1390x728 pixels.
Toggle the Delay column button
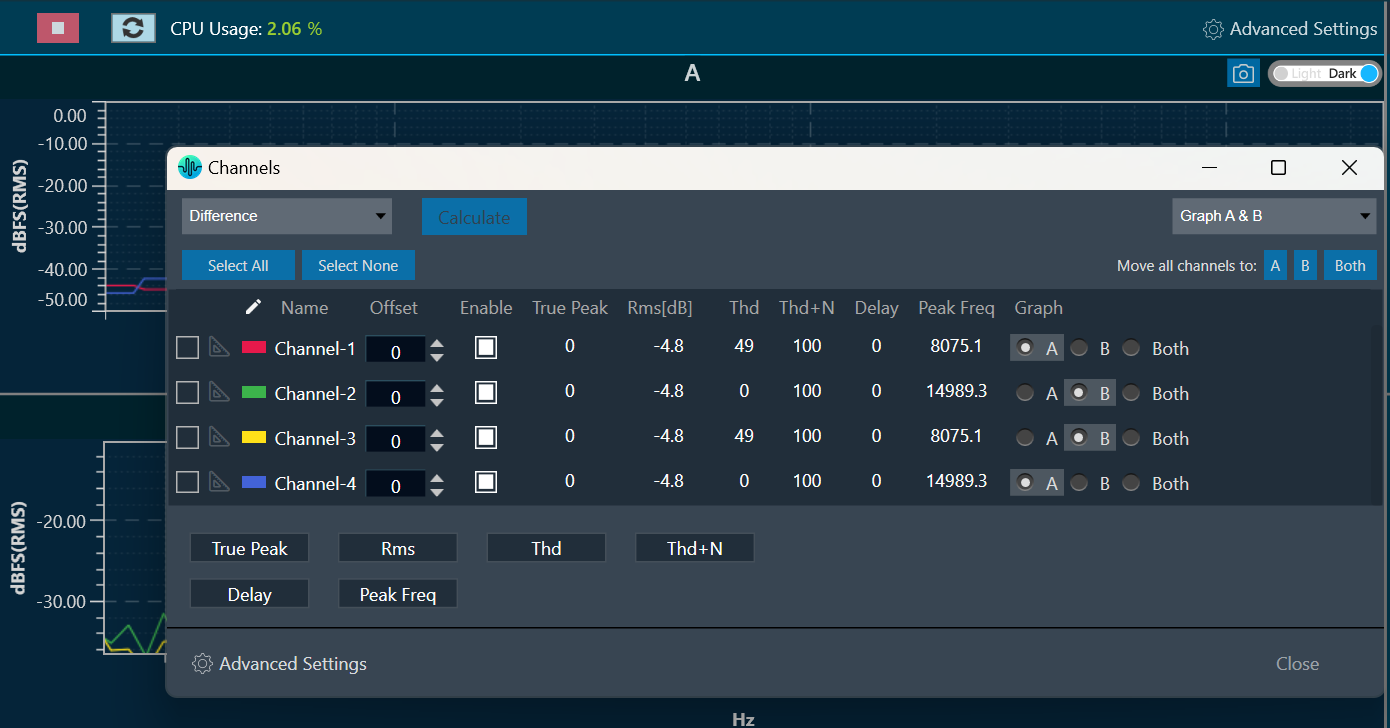[x=249, y=594]
